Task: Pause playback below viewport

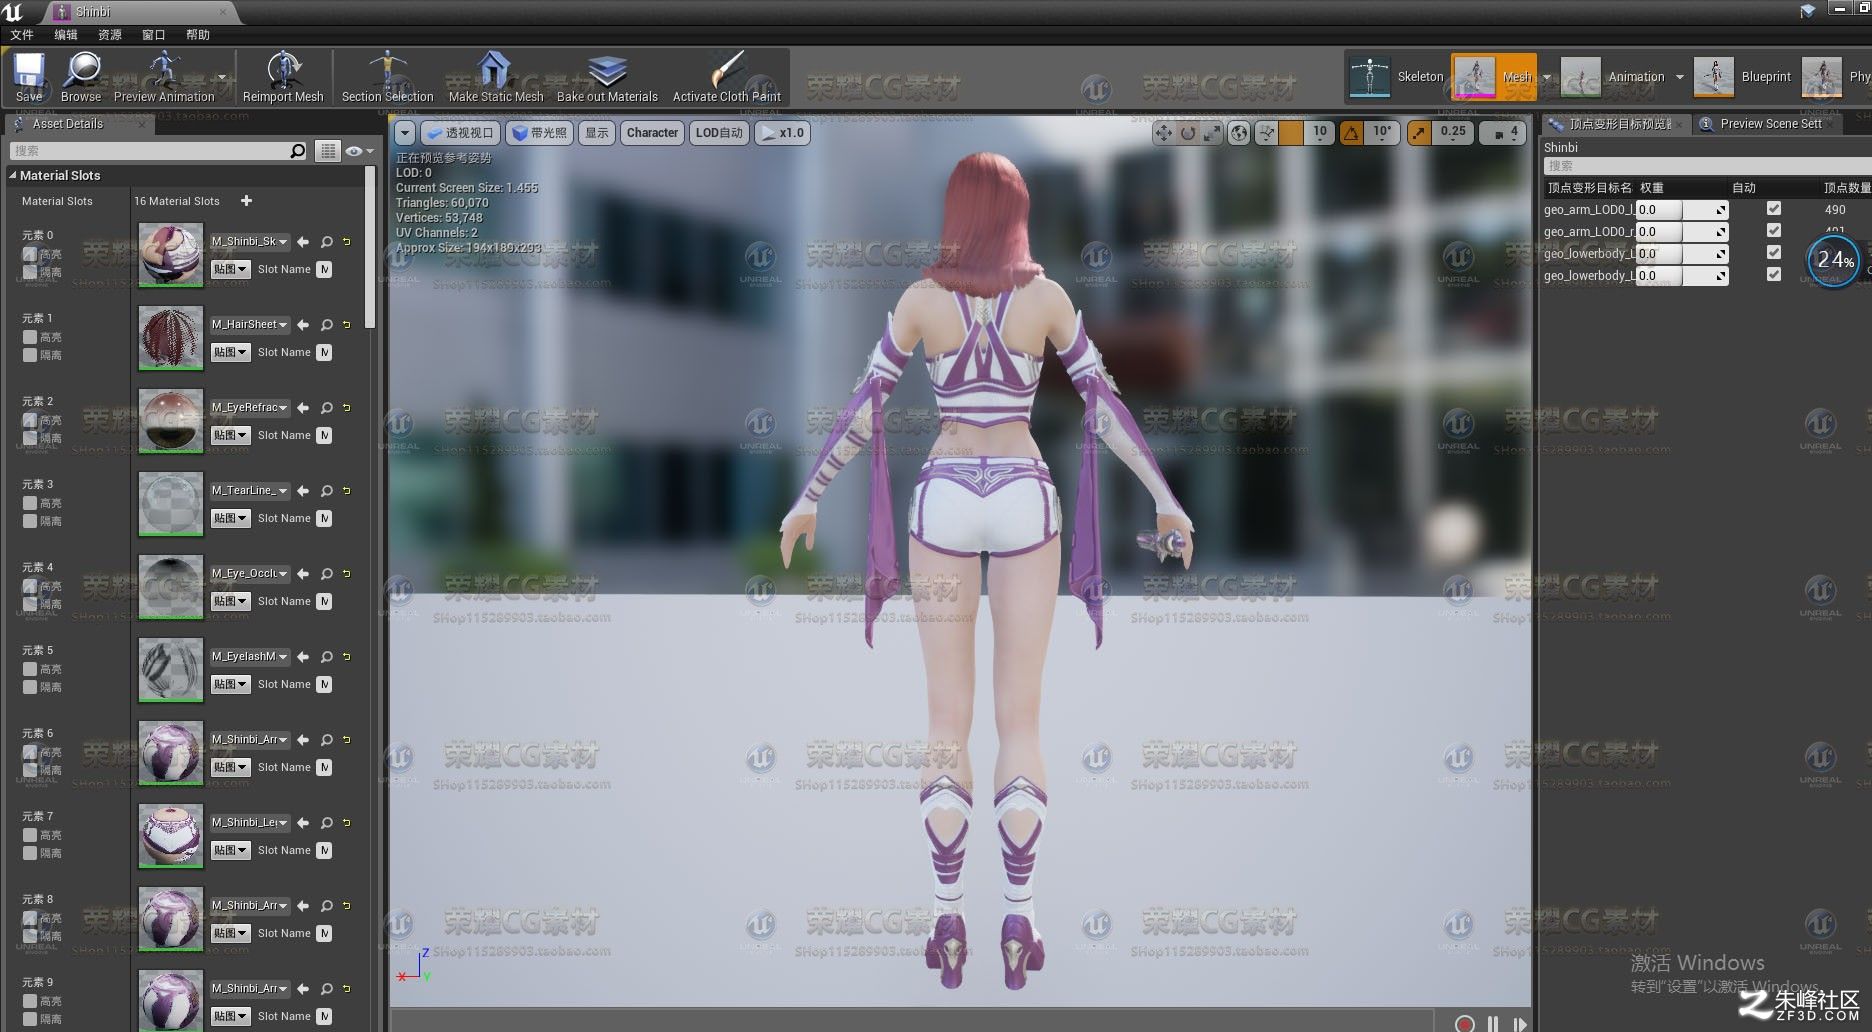Action: (x=1492, y=1023)
